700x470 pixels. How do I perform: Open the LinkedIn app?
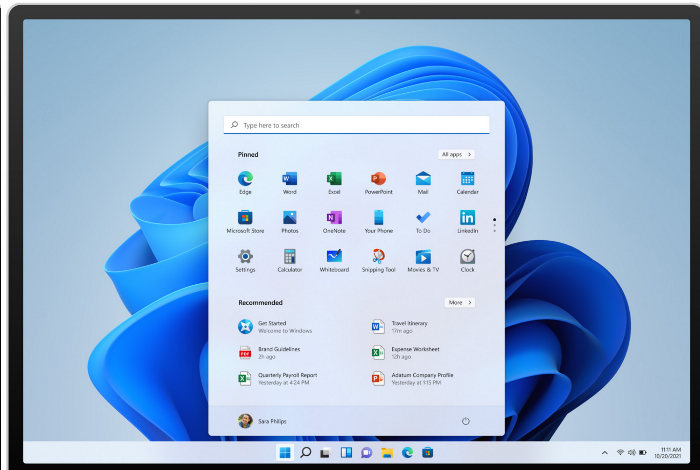(467, 221)
